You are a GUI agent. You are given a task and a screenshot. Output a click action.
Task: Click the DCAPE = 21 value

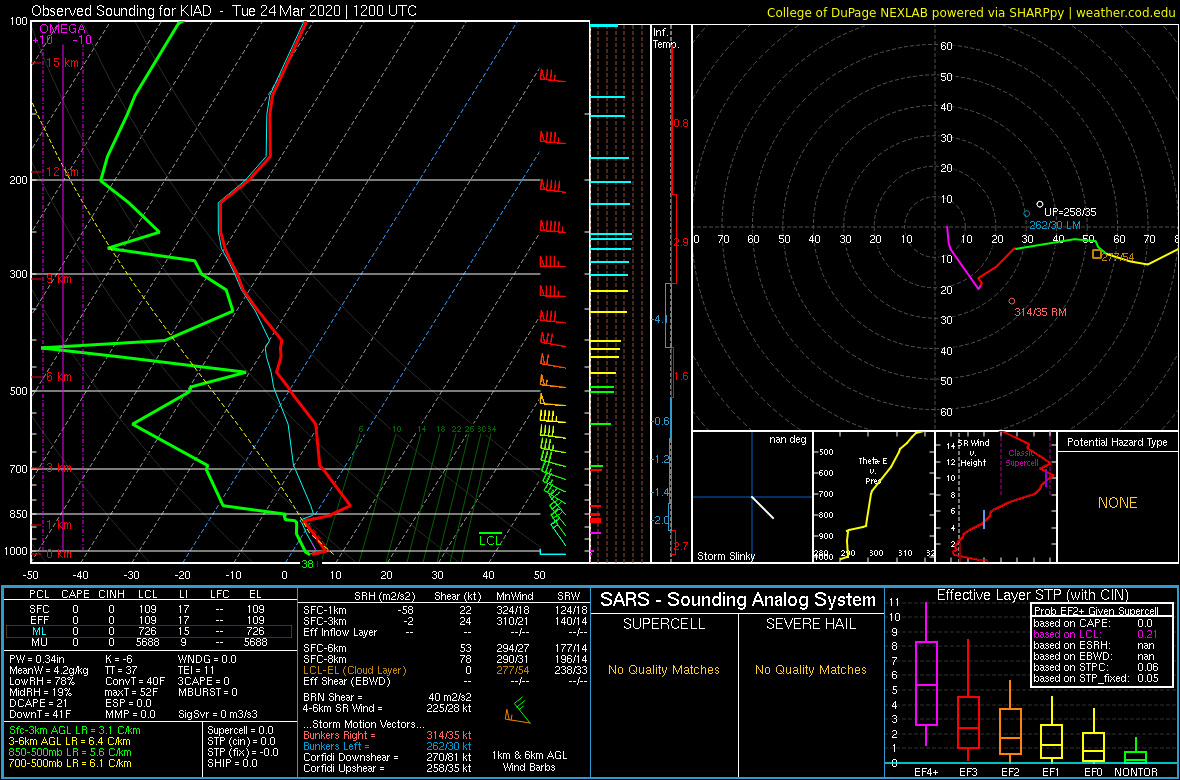[40, 704]
